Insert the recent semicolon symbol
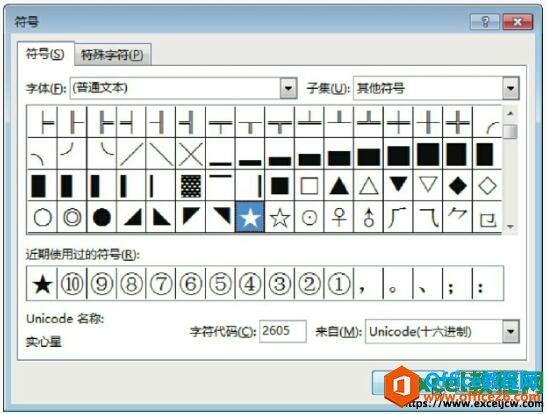547x414 pixels. (x=457, y=284)
